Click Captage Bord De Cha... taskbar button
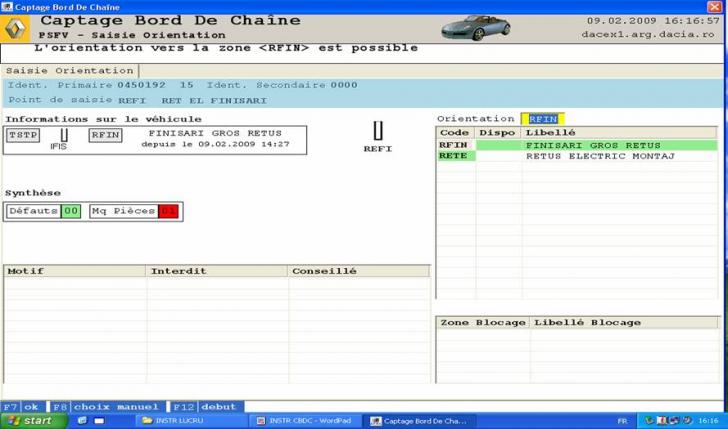728x429 pixels. point(419,421)
